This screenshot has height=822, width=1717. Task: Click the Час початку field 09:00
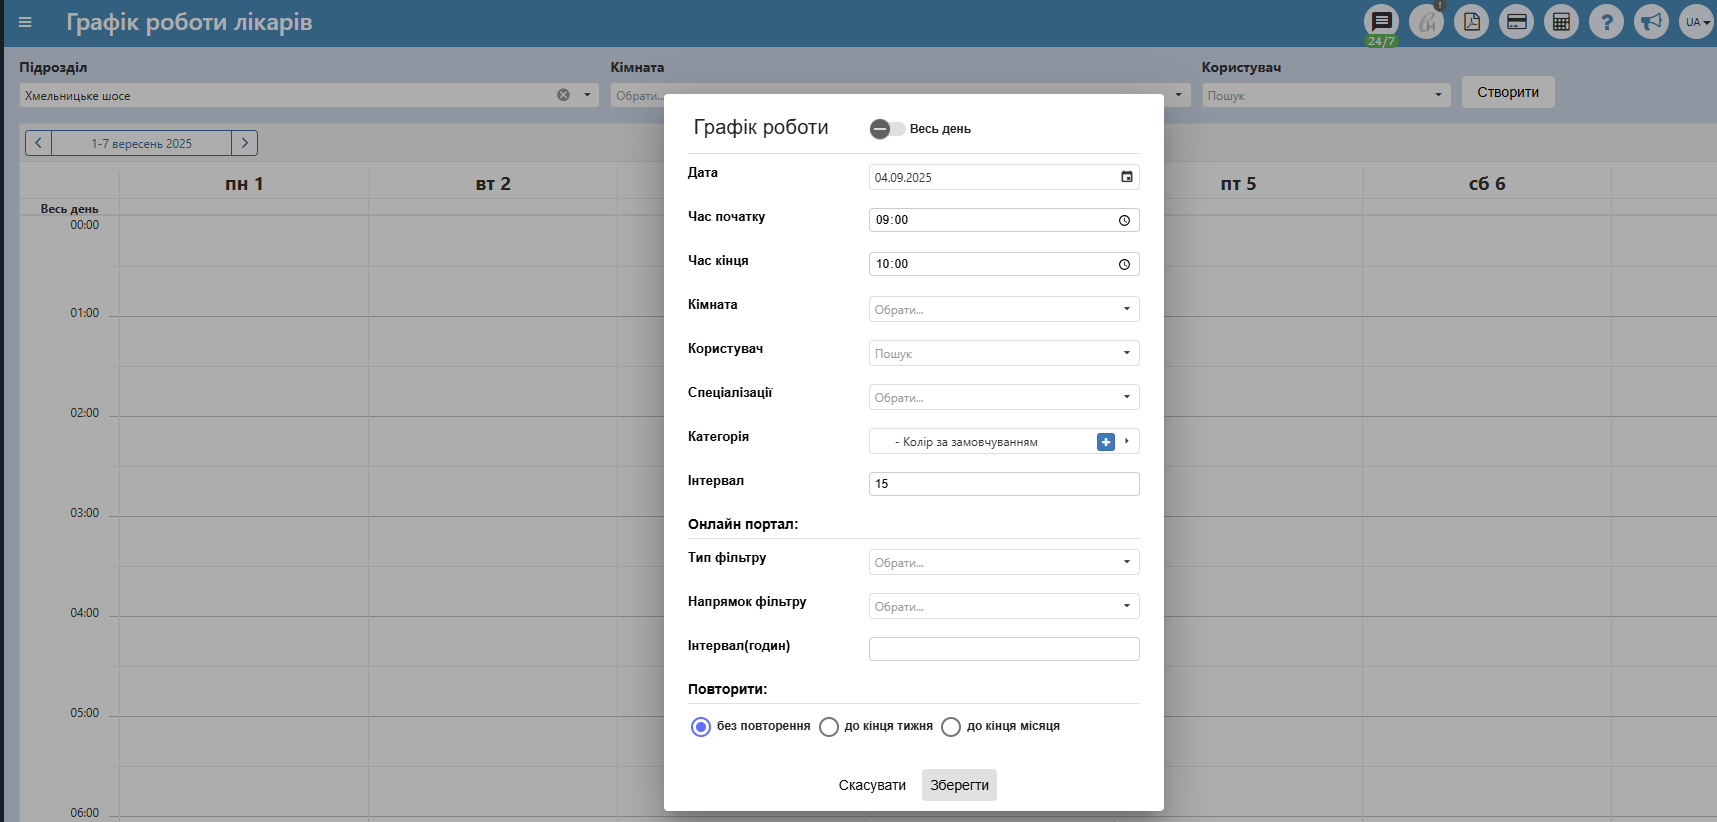(x=1004, y=220)
